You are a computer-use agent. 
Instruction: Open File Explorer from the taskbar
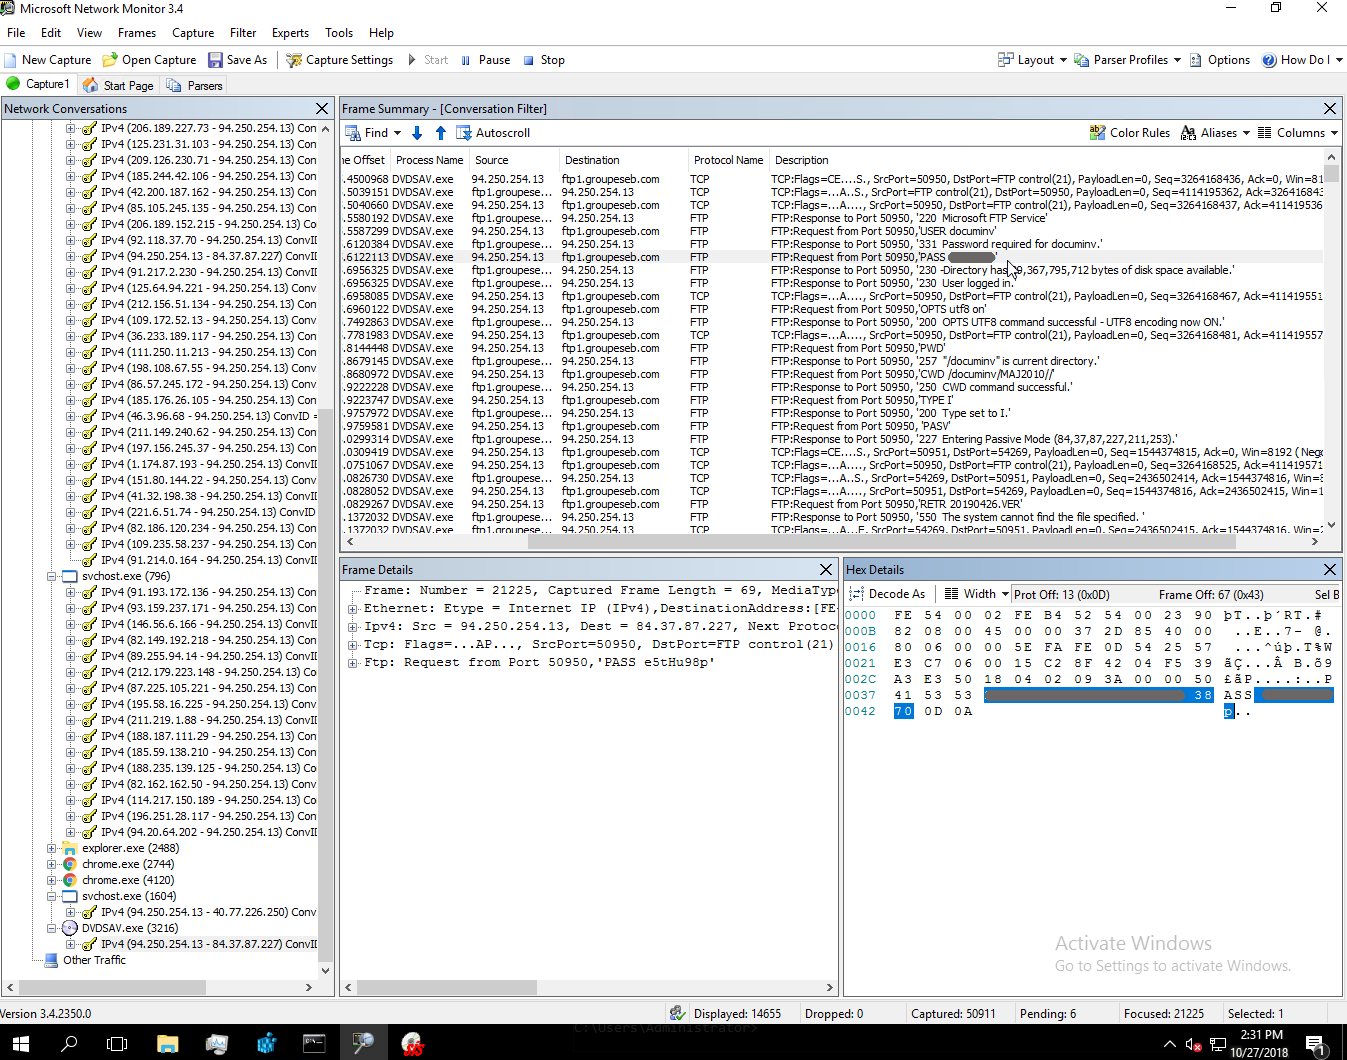tap(167, 1043)
